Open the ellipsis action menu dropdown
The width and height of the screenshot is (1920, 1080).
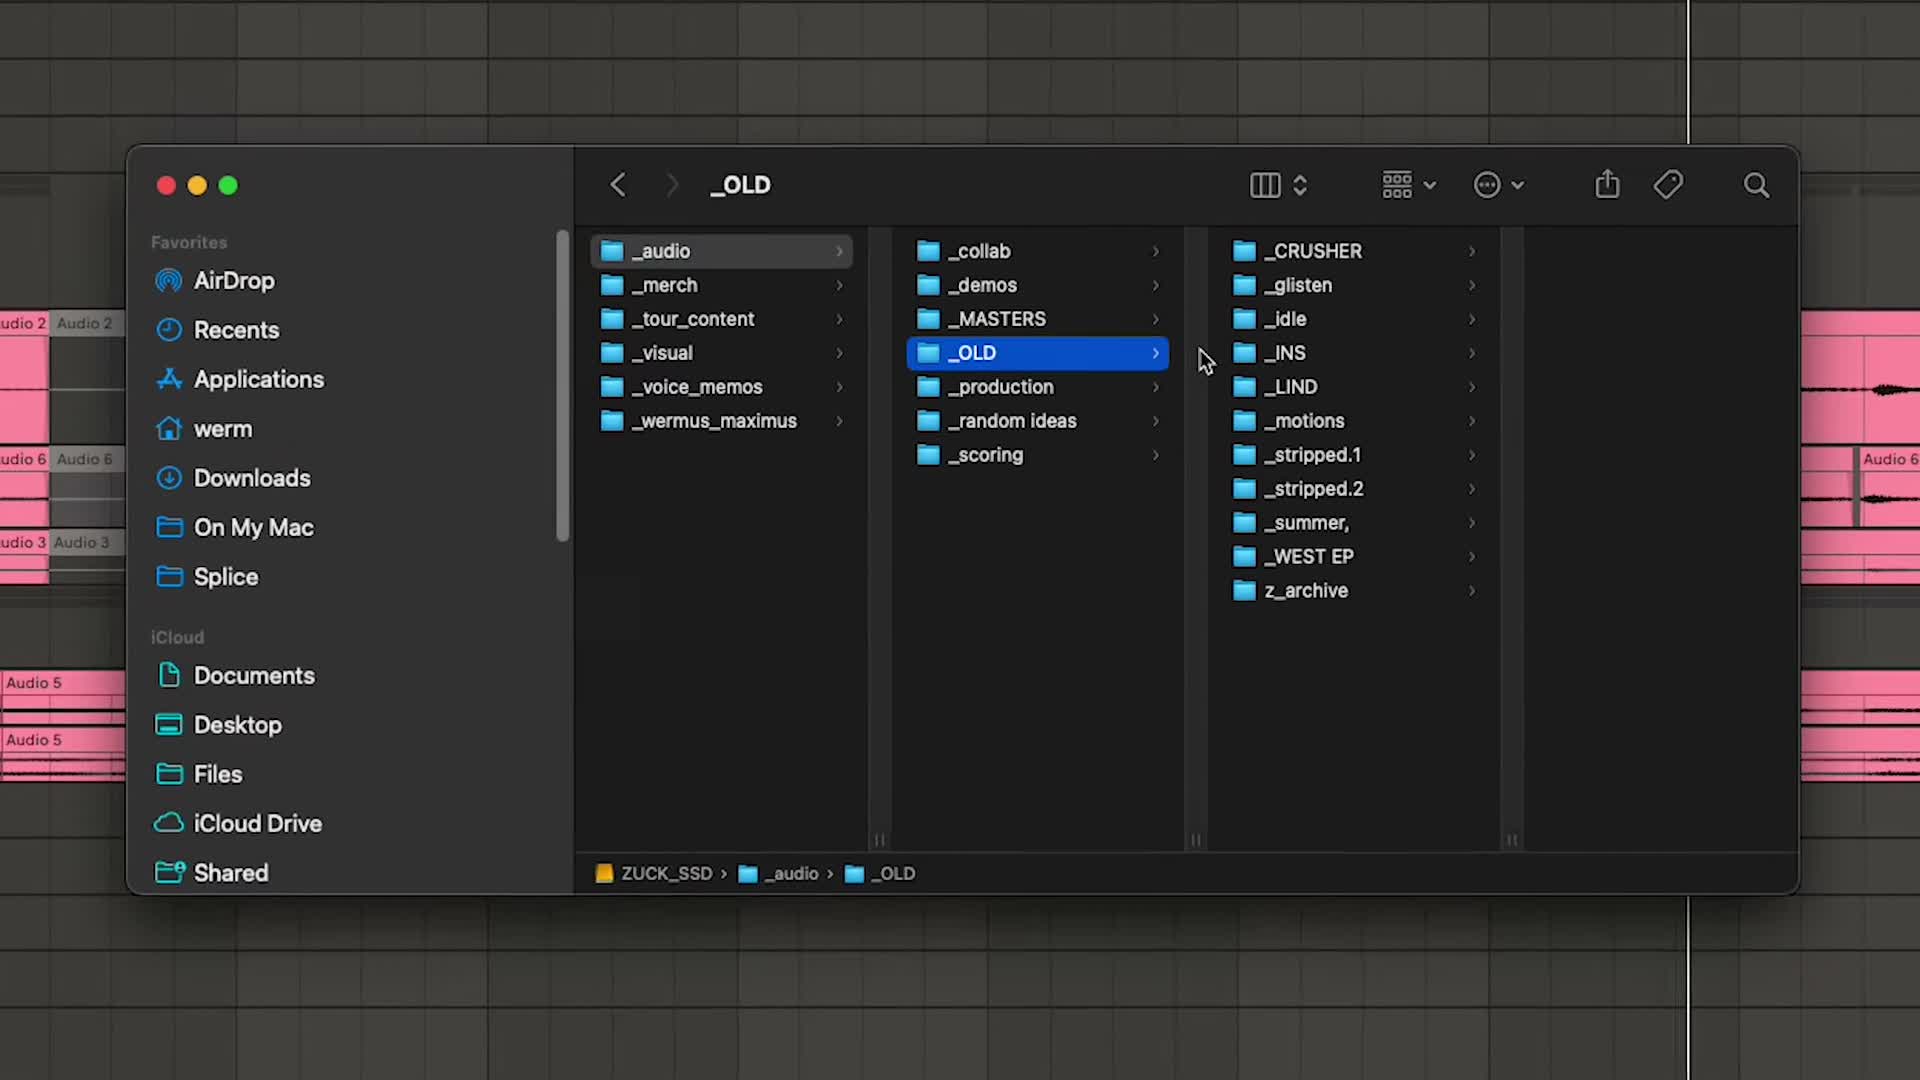1498,185
